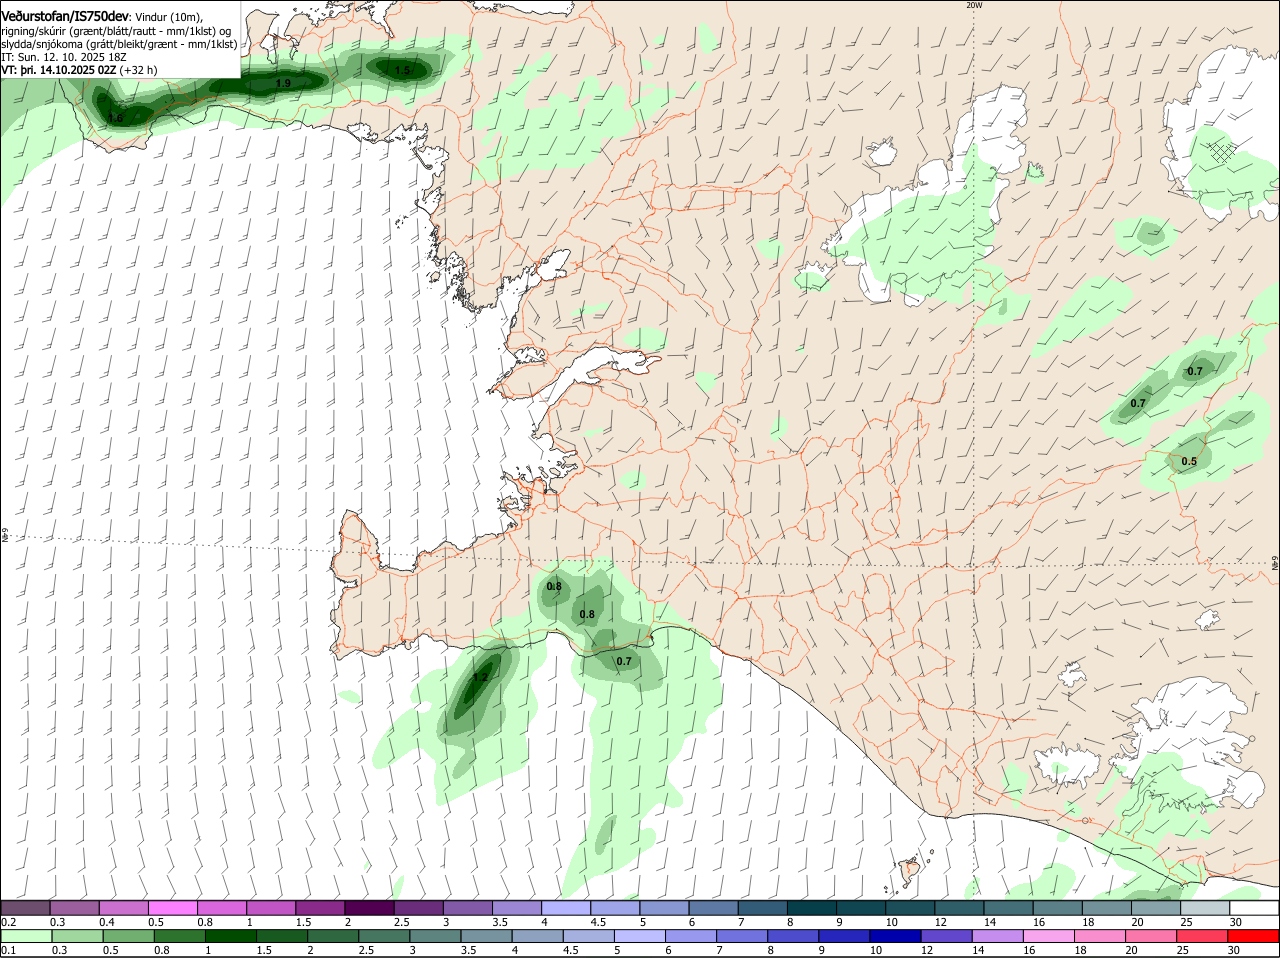Click the Veðurstofan/IS750dev title text
The height and width of the screenshot is (958, 1280).
click(x=64, y=17)
